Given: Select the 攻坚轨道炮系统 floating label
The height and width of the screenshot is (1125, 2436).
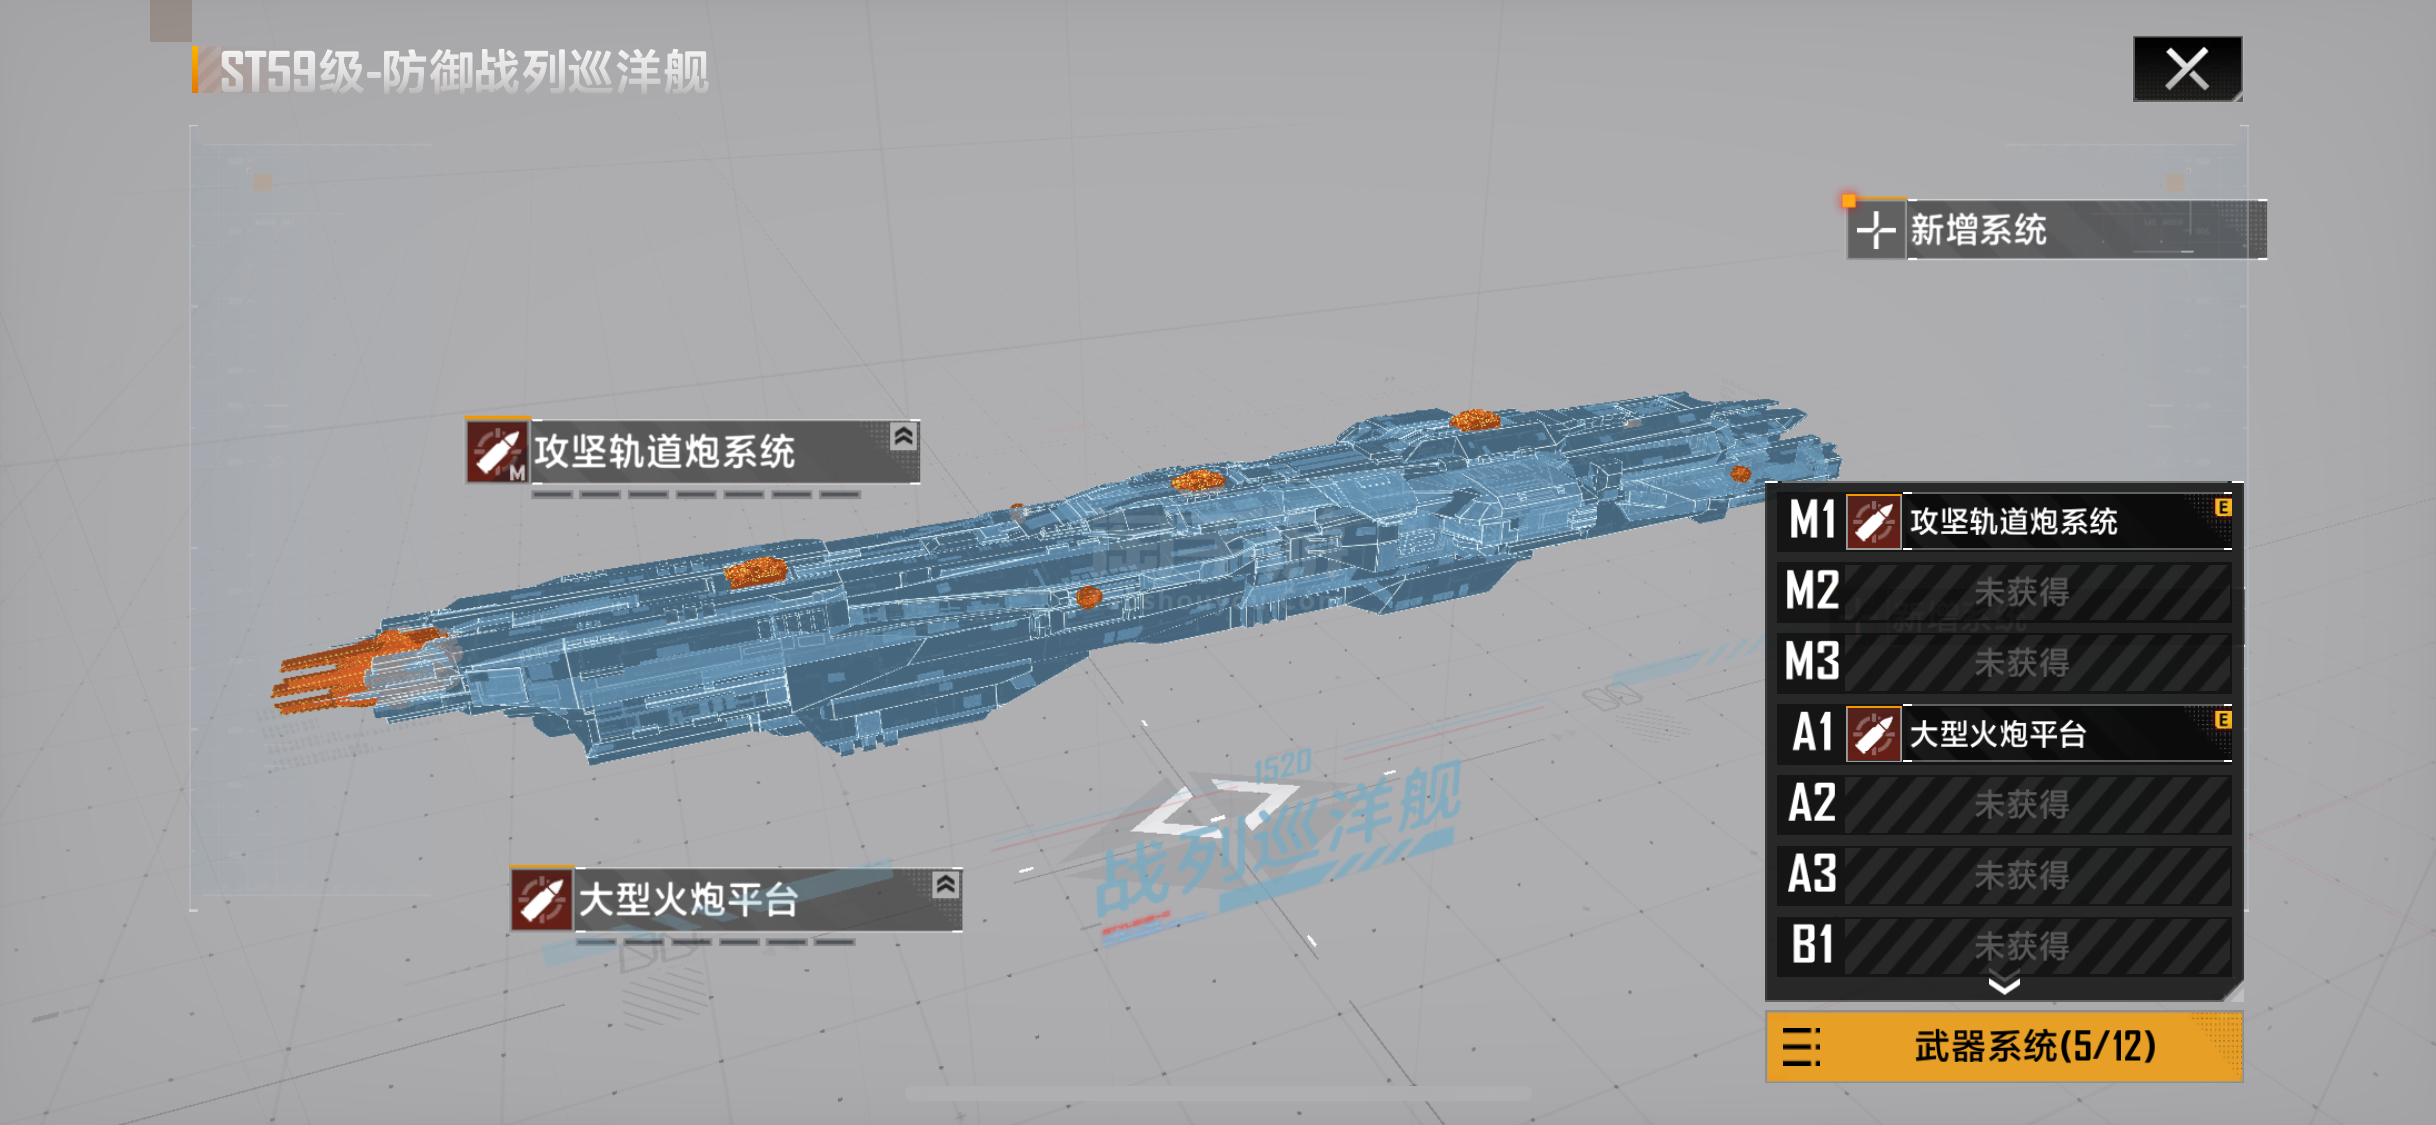Looking at the screenshot, I should point(692,451).
